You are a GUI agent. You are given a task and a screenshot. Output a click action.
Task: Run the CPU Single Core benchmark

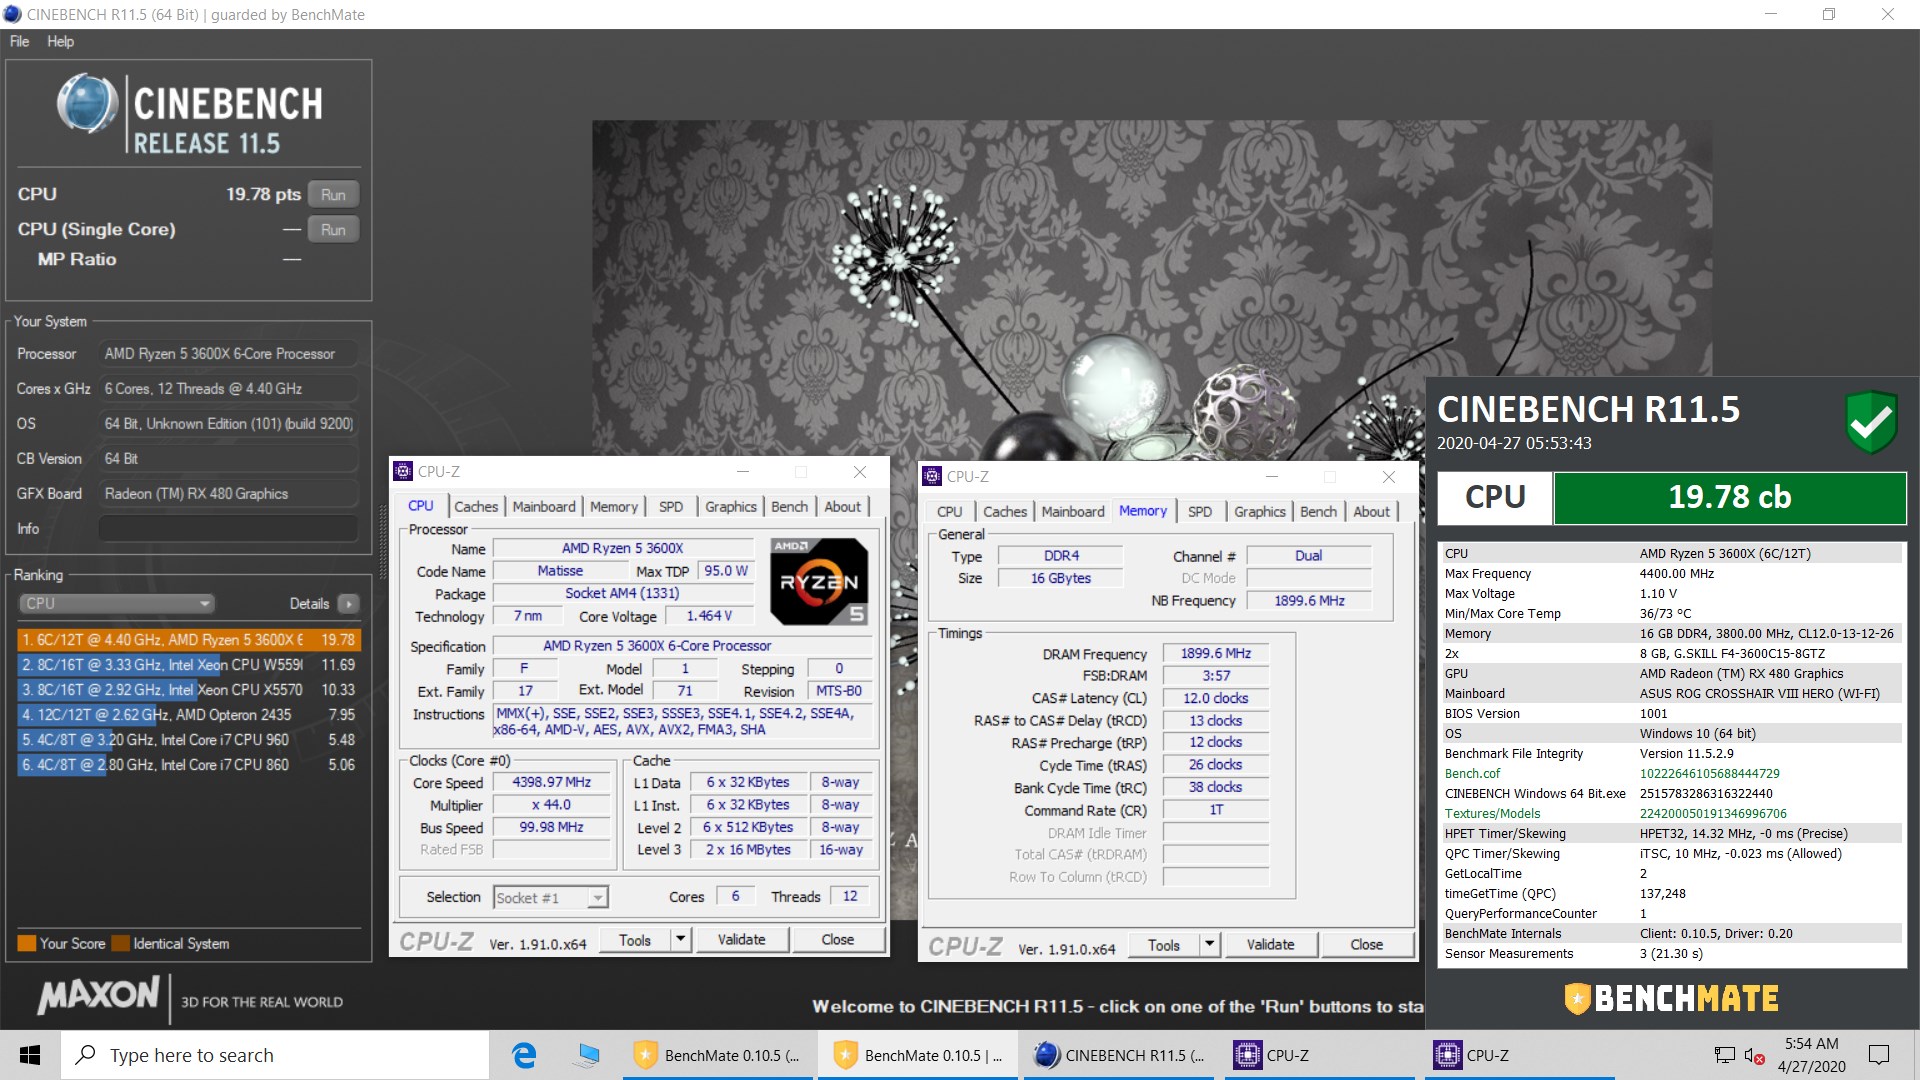[x=333, y=230]
